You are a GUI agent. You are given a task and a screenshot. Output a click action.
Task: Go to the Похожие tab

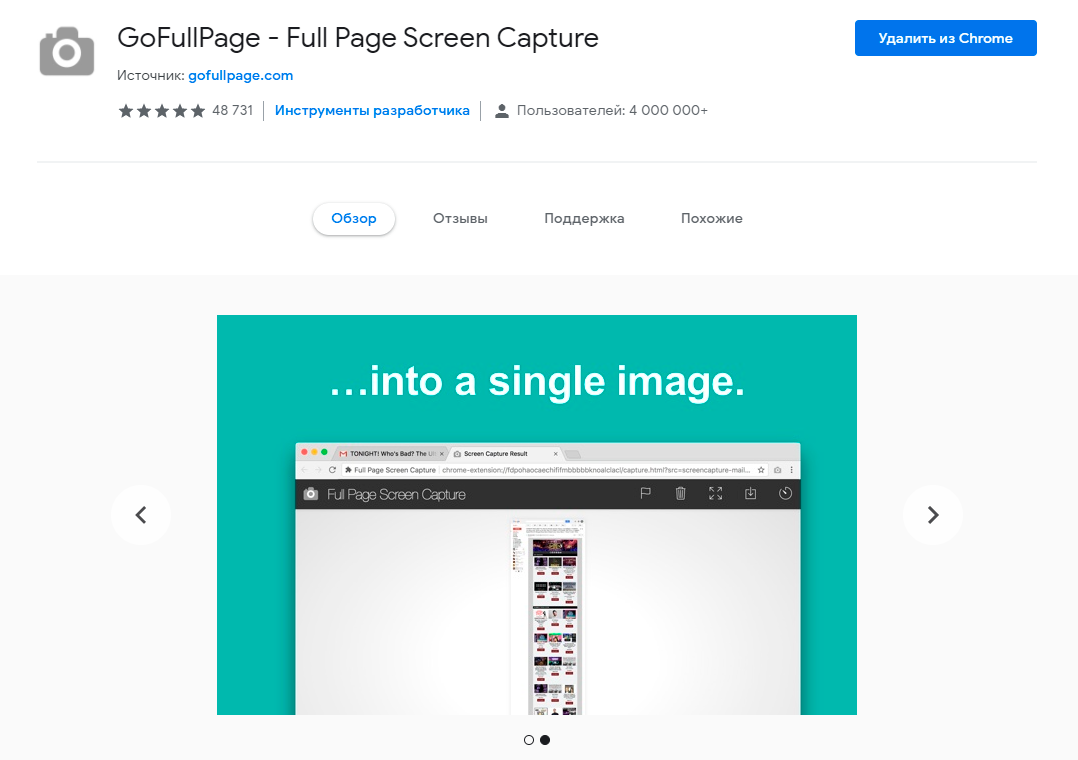point(712,219)
